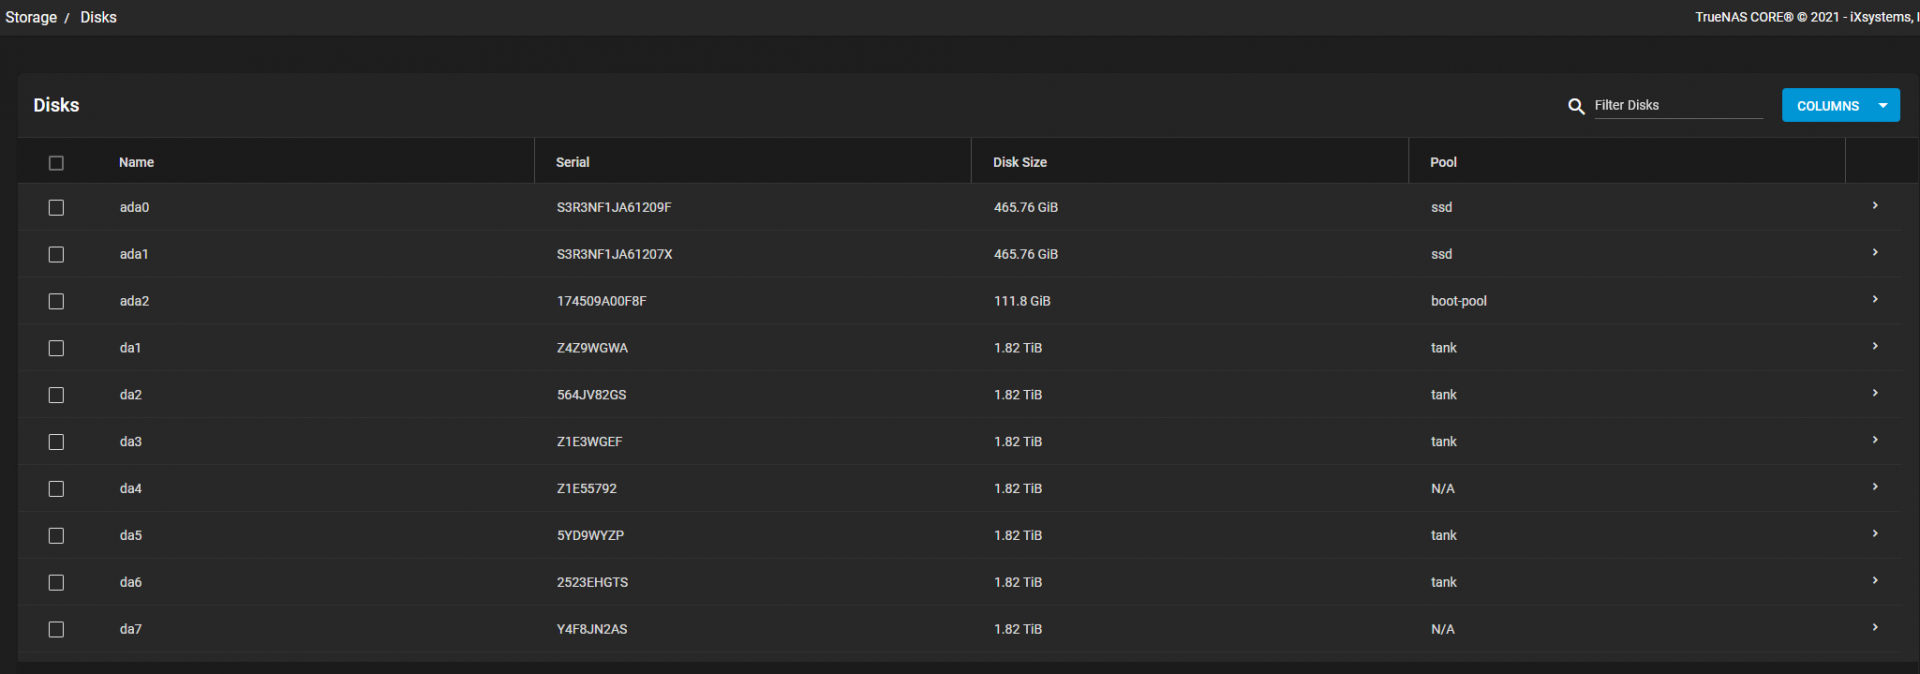Click the da4 disk name
Image resolution: width=1920 pixels, height=674 pixels.
[x=131, y=489]
